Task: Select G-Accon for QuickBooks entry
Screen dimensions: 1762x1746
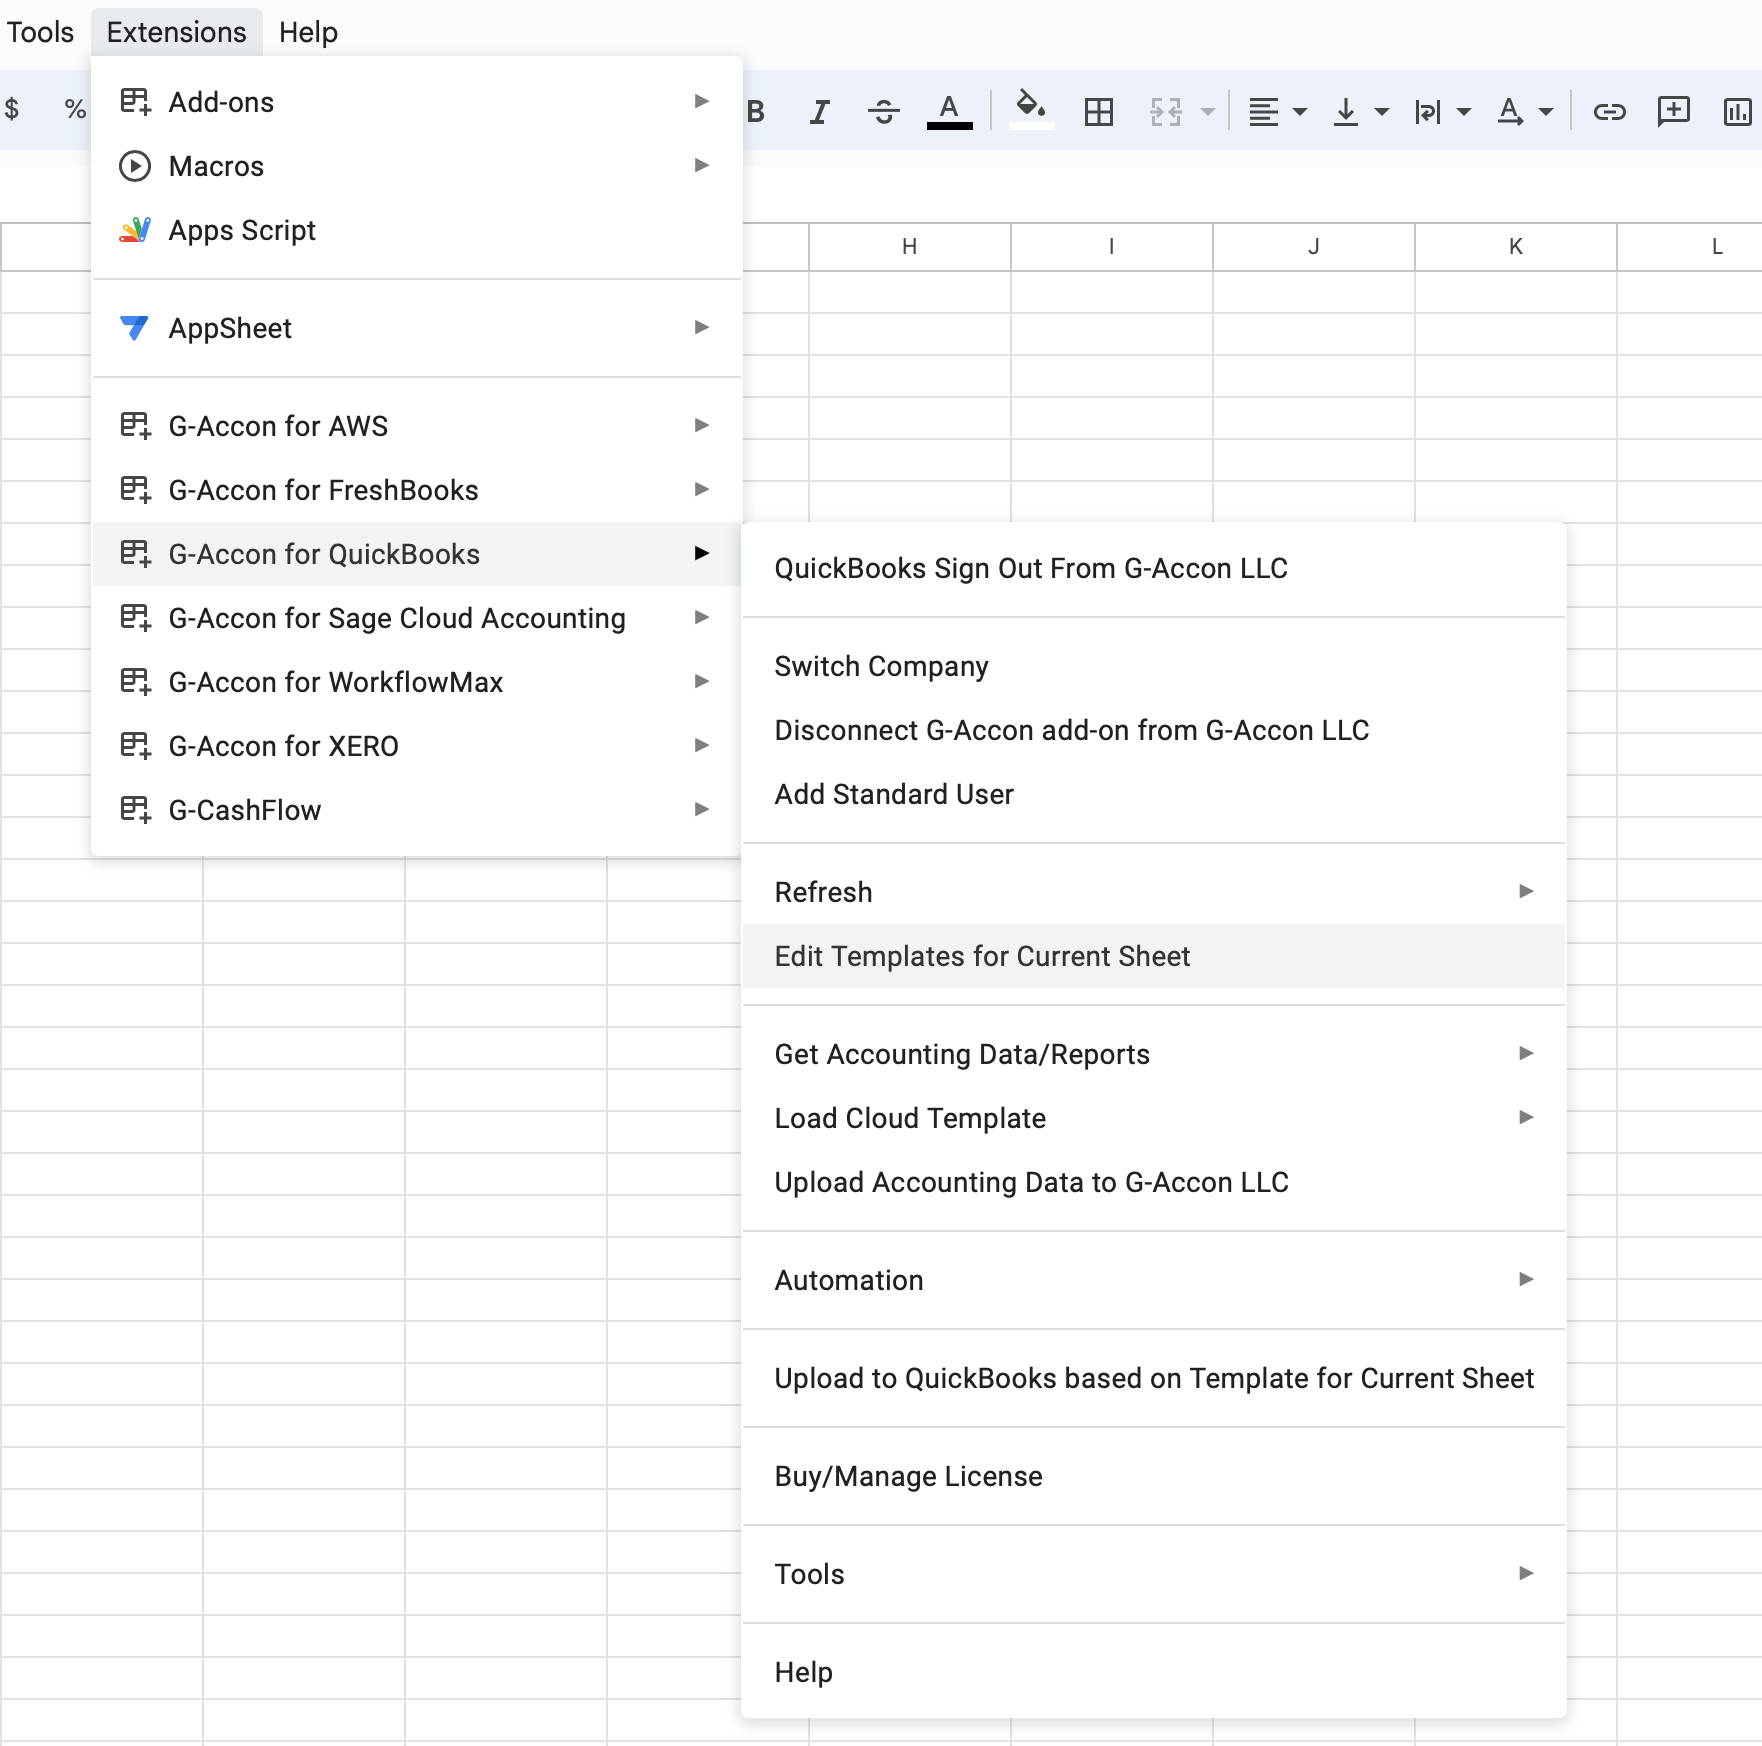Action: click(416, 554)
